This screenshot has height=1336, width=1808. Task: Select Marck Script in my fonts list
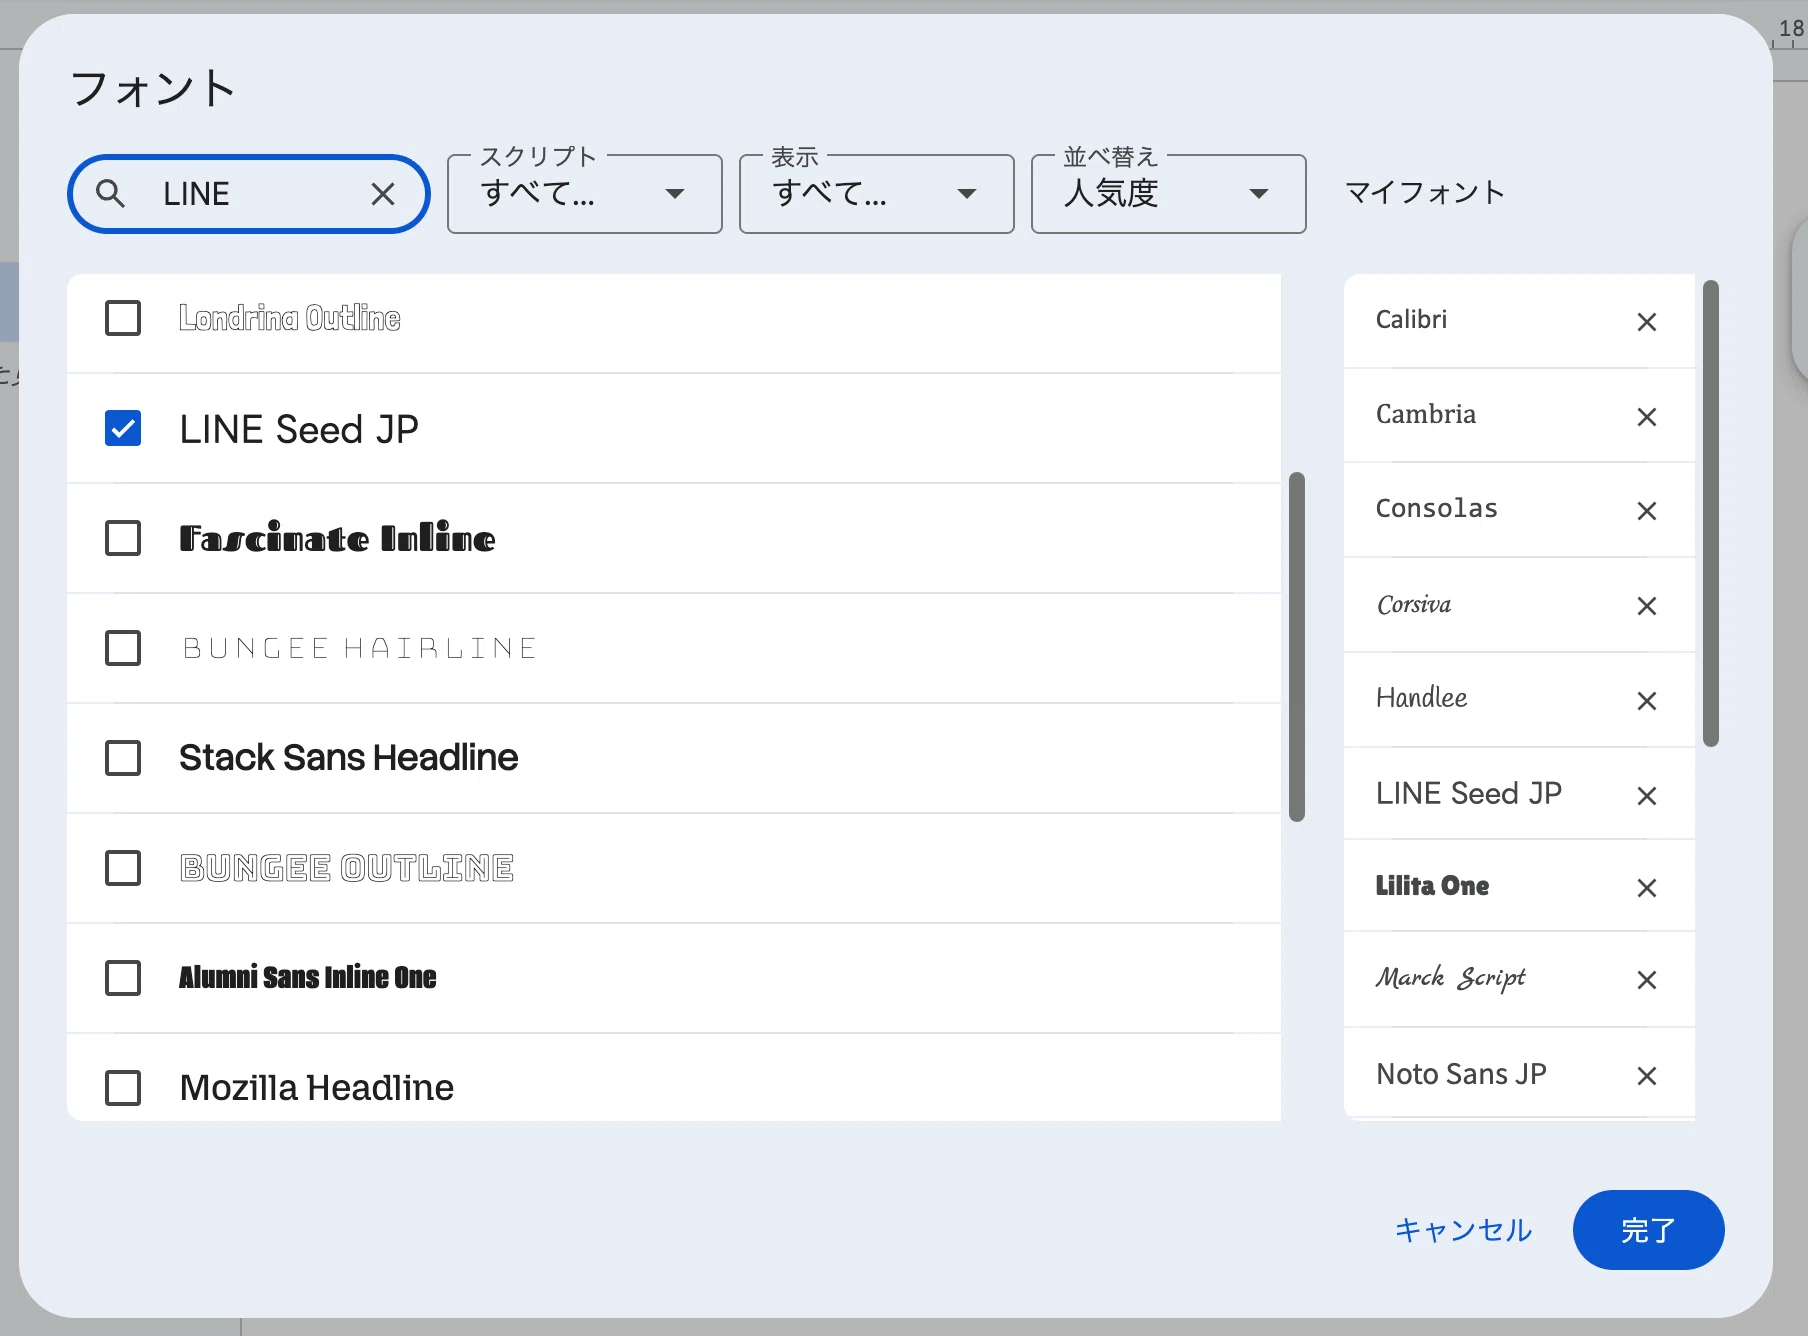(x=1450, y=978)
